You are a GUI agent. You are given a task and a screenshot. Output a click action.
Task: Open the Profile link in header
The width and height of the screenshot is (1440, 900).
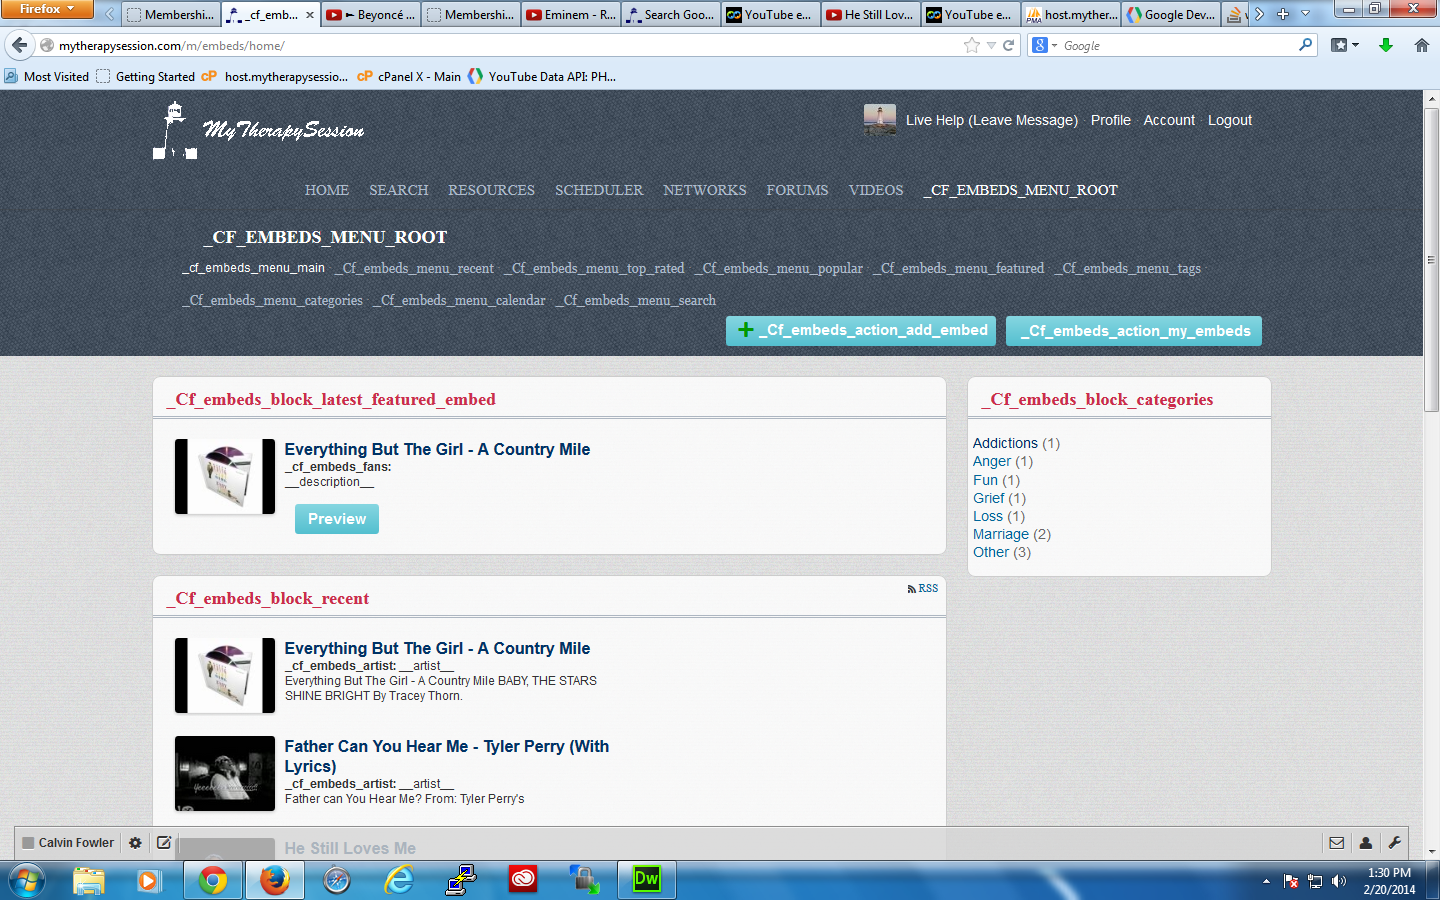(x=1111, y=120)
